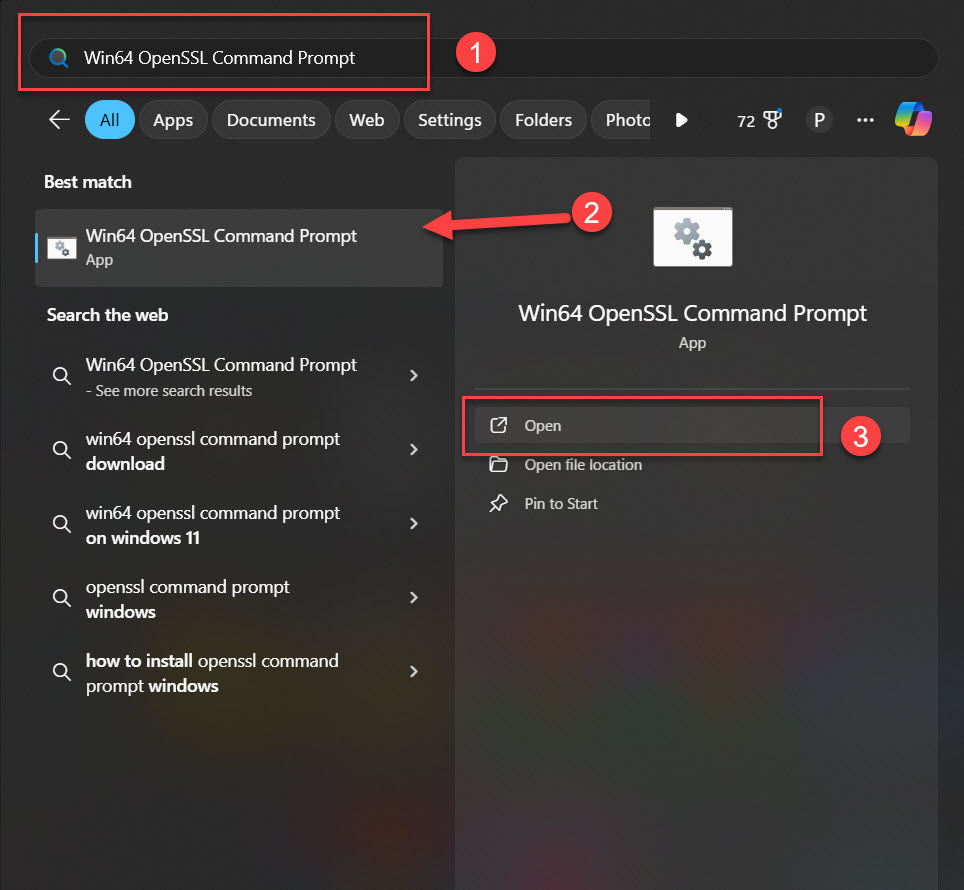Expand chevron for 'command prompt download' suggestion
This screenshot has height=890, width=964.
click(414, 450)
